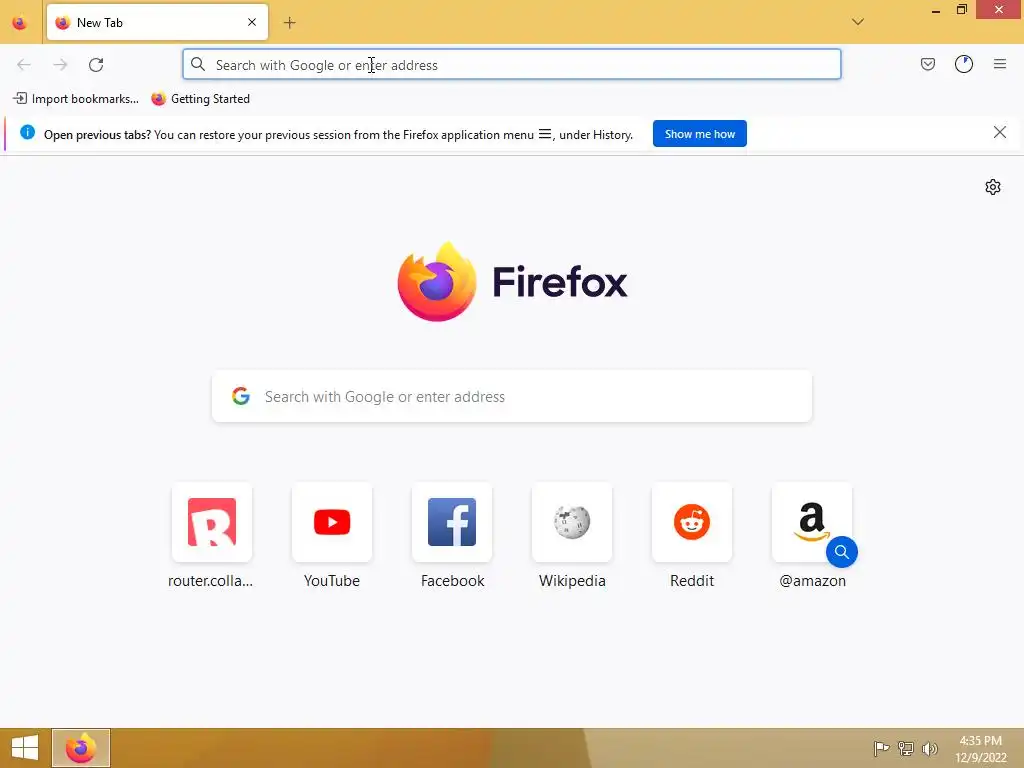The height and width of the screenshot is (768, 1024).
Task: Click the magnifier icon in address bar
Action: [198, 64]
